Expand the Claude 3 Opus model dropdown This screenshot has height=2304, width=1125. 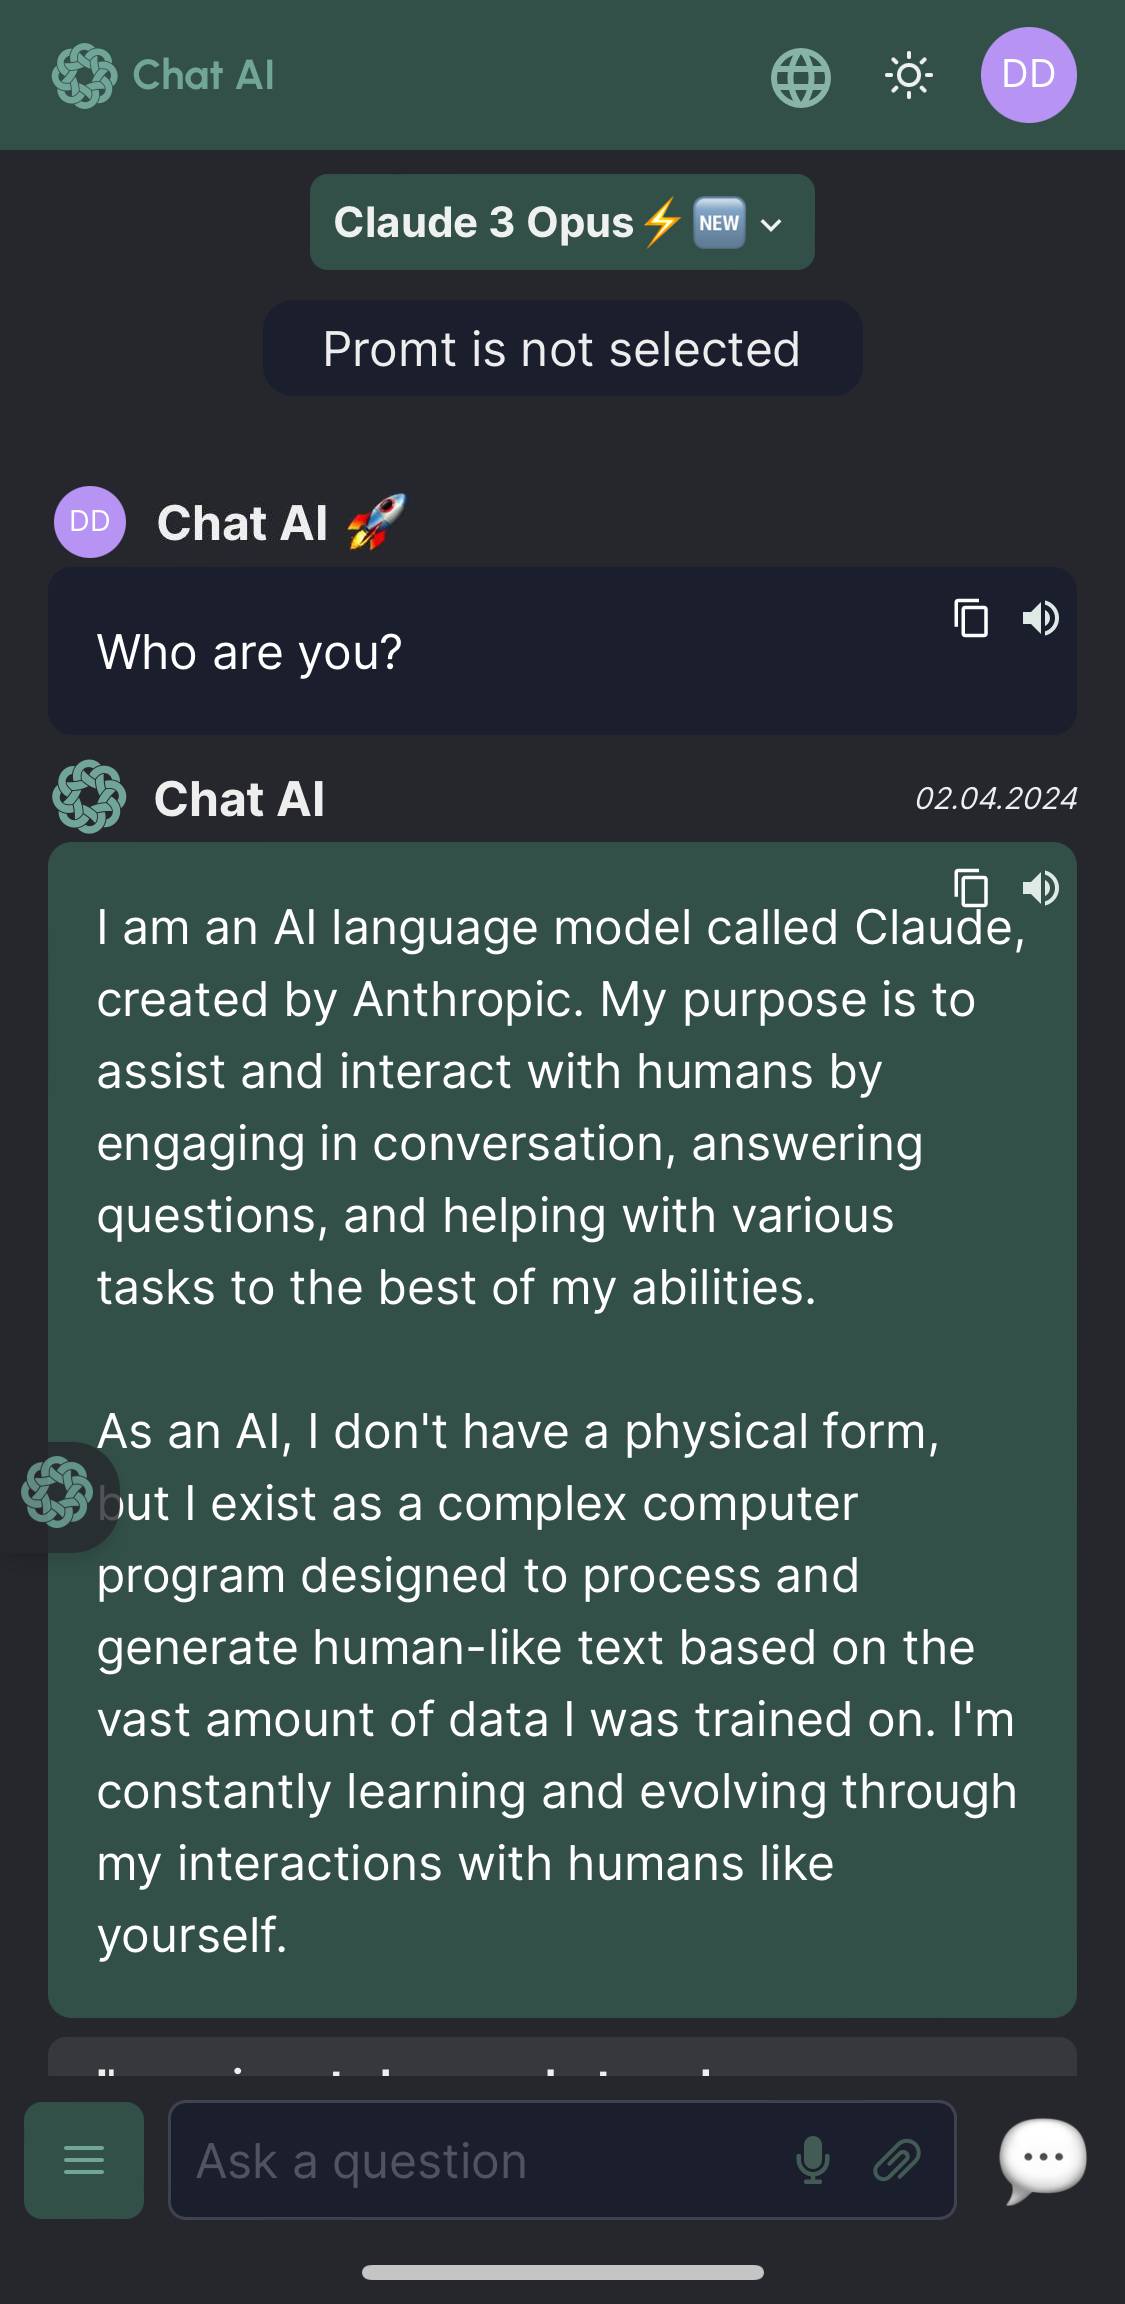(x=561, y=222)
